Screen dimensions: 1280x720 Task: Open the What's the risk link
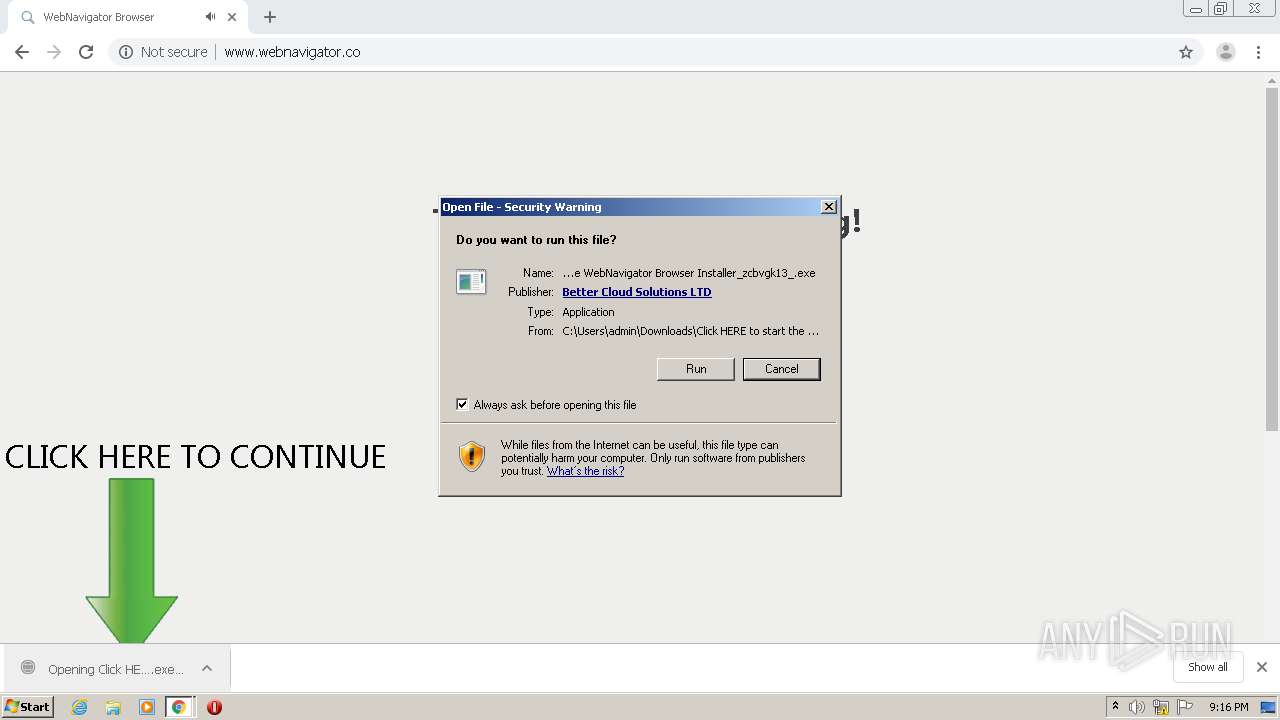585,471
